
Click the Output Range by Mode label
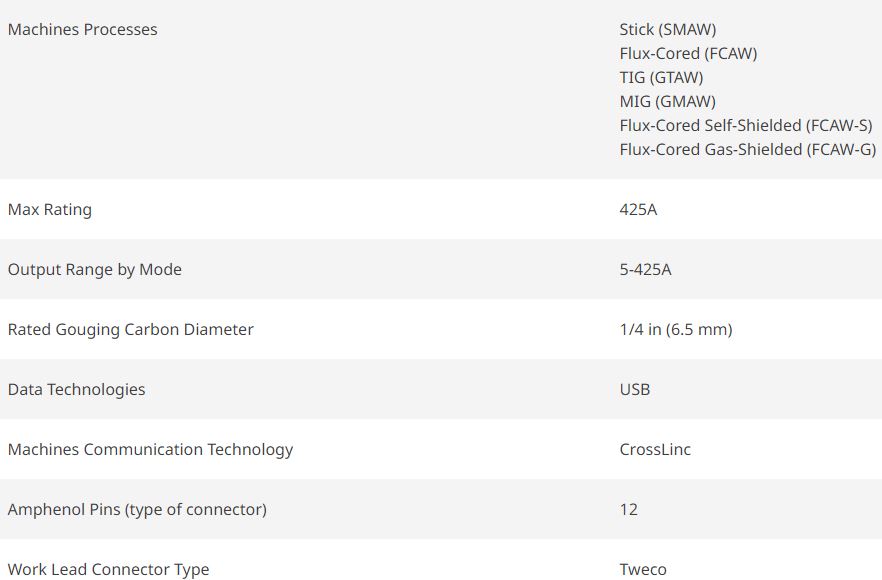tap(94, 270)
